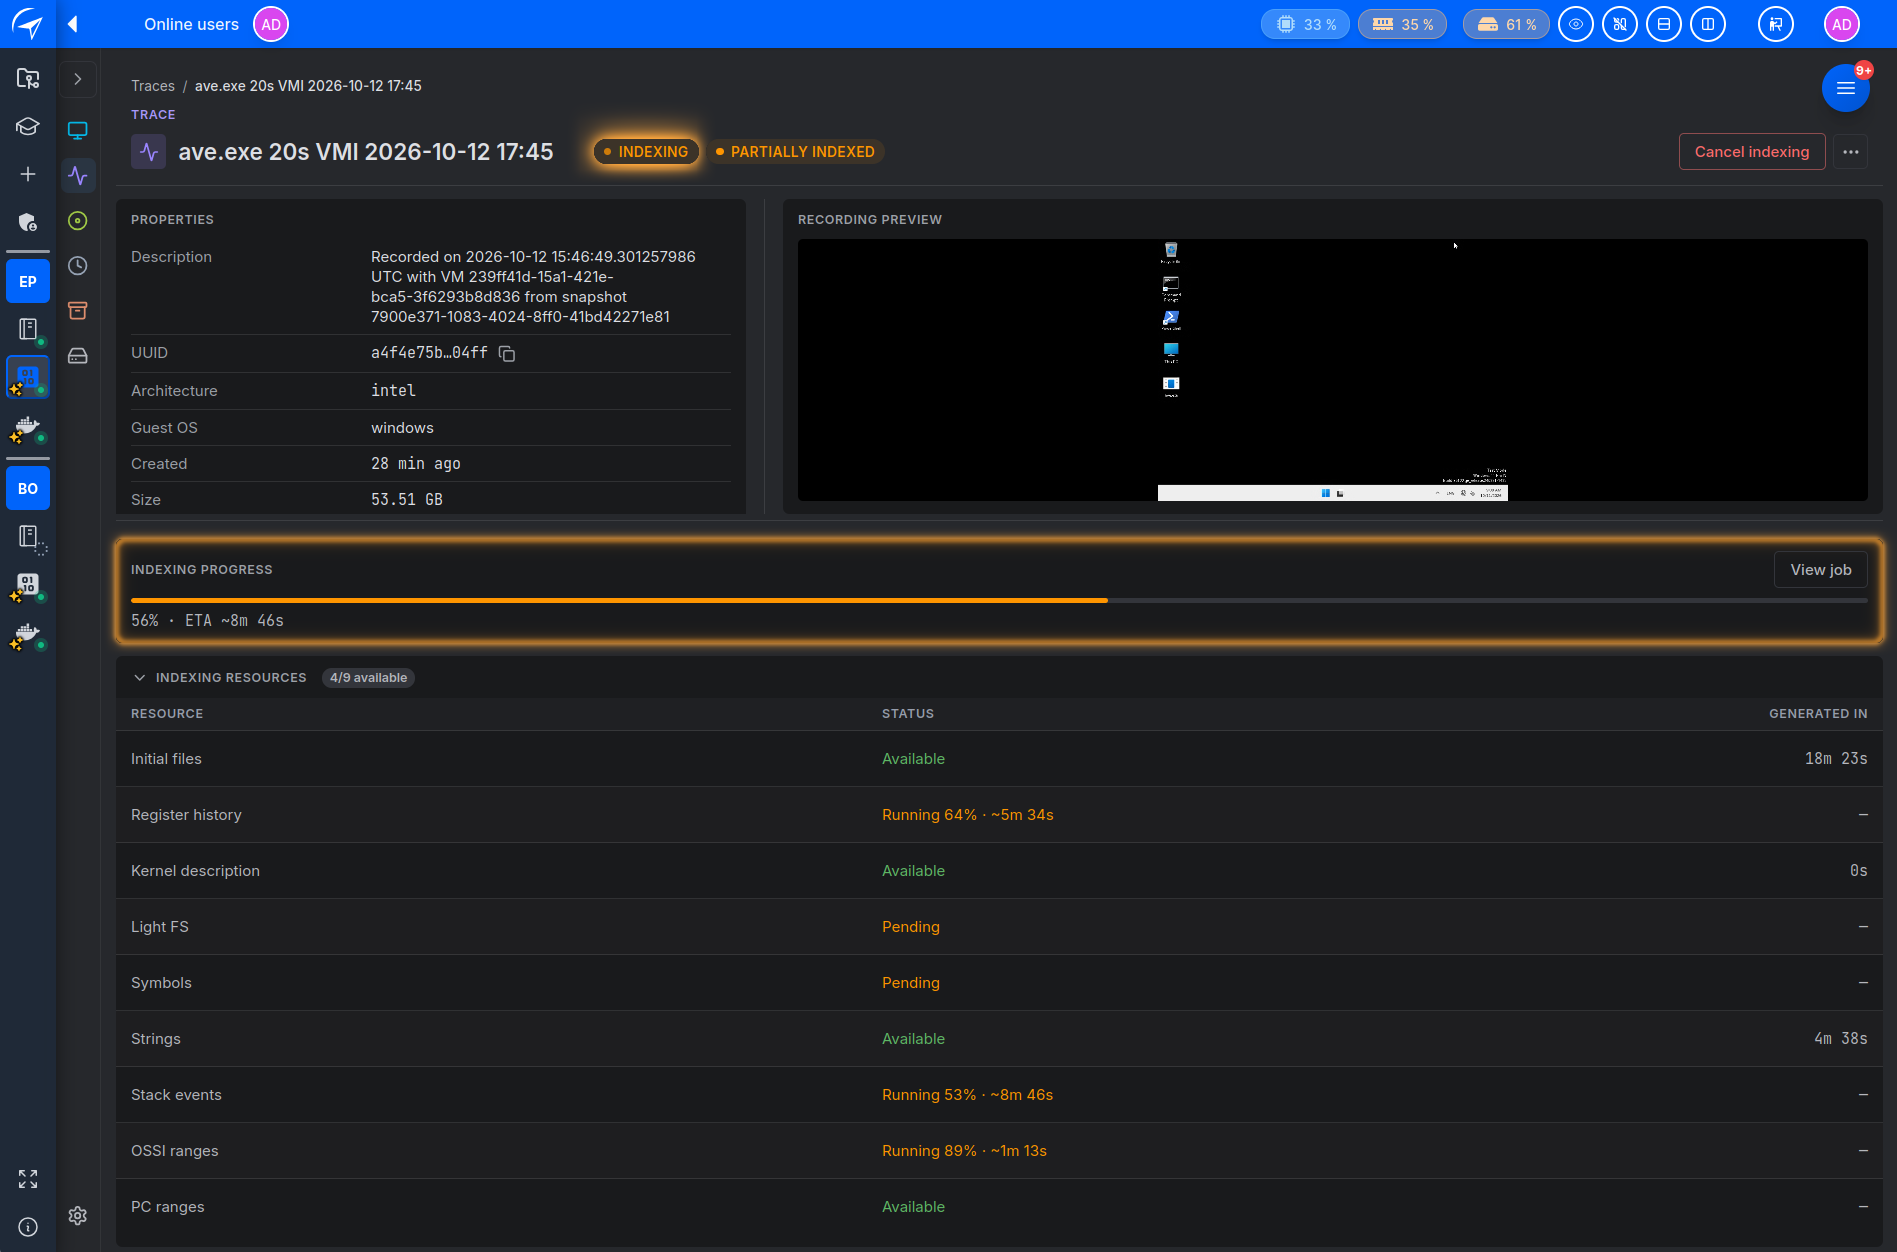Open the settings gear icon

pos(78,1215)
